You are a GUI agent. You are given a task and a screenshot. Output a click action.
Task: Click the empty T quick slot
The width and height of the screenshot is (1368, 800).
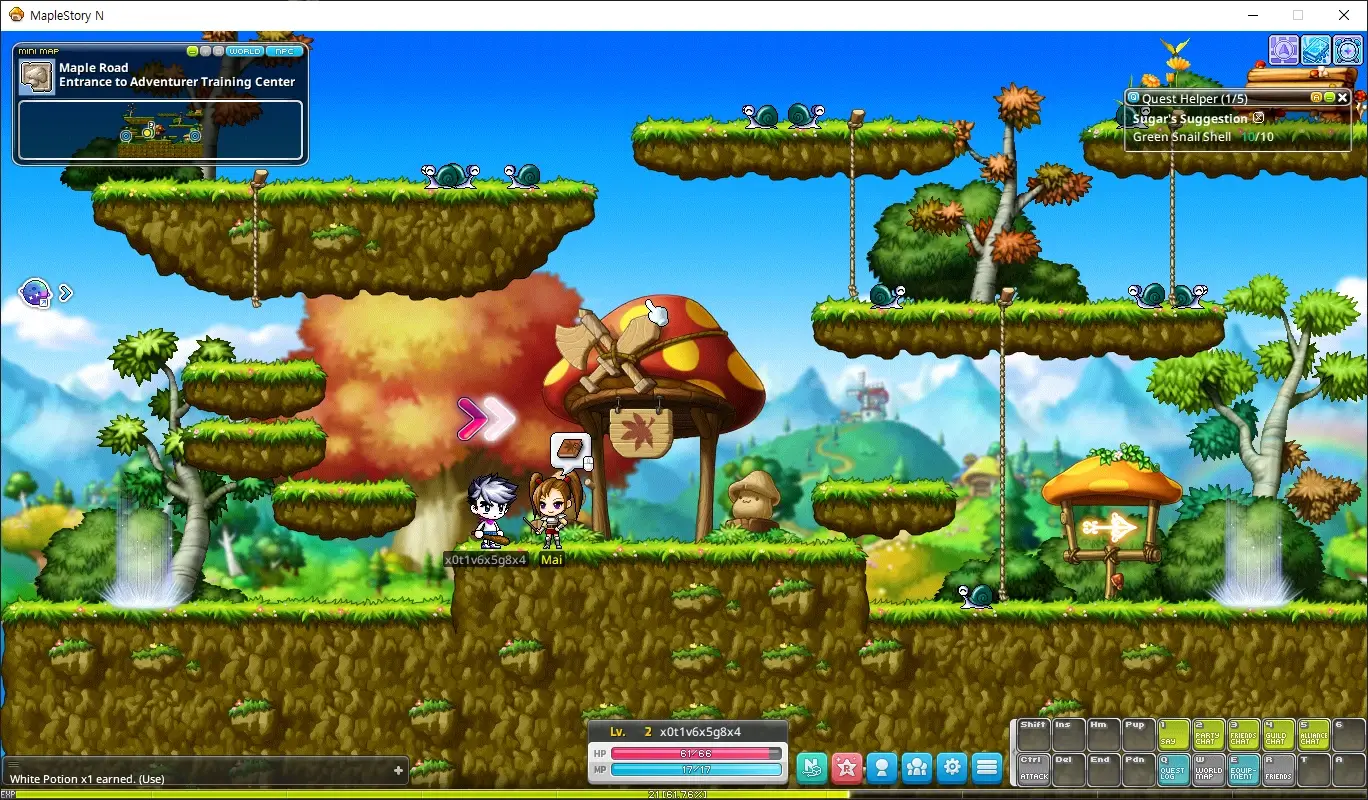pos(1314,769)
